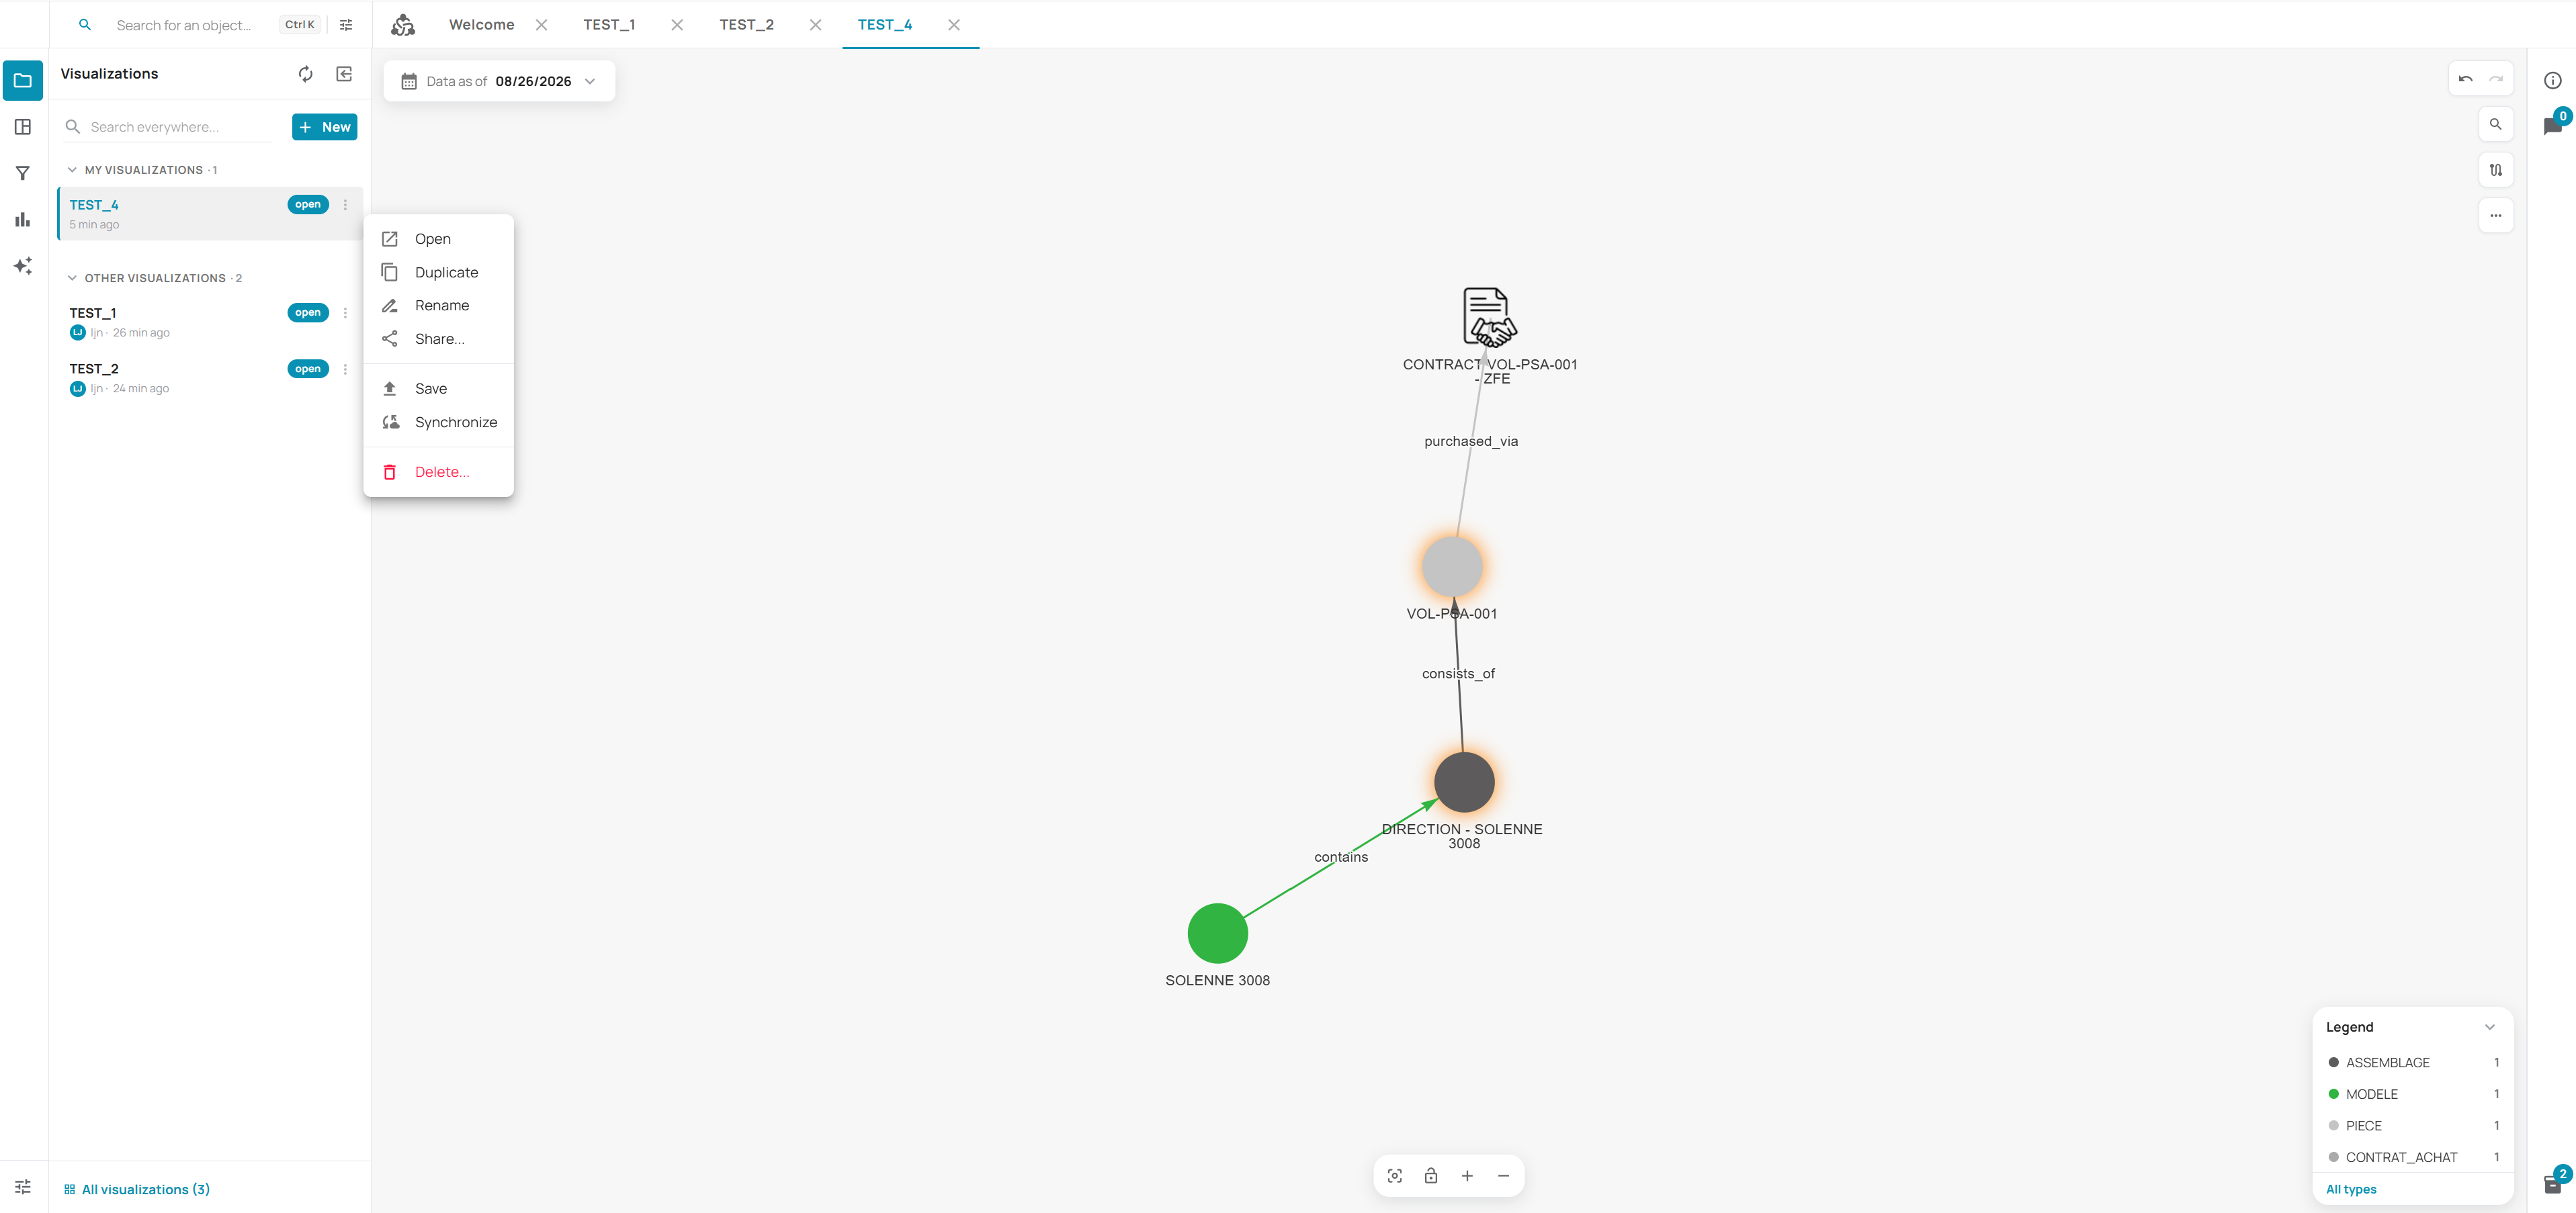Open the more options ellipsis on canvas
The height and width of the screenshot is (1213, 2576).
[2496, 216]
